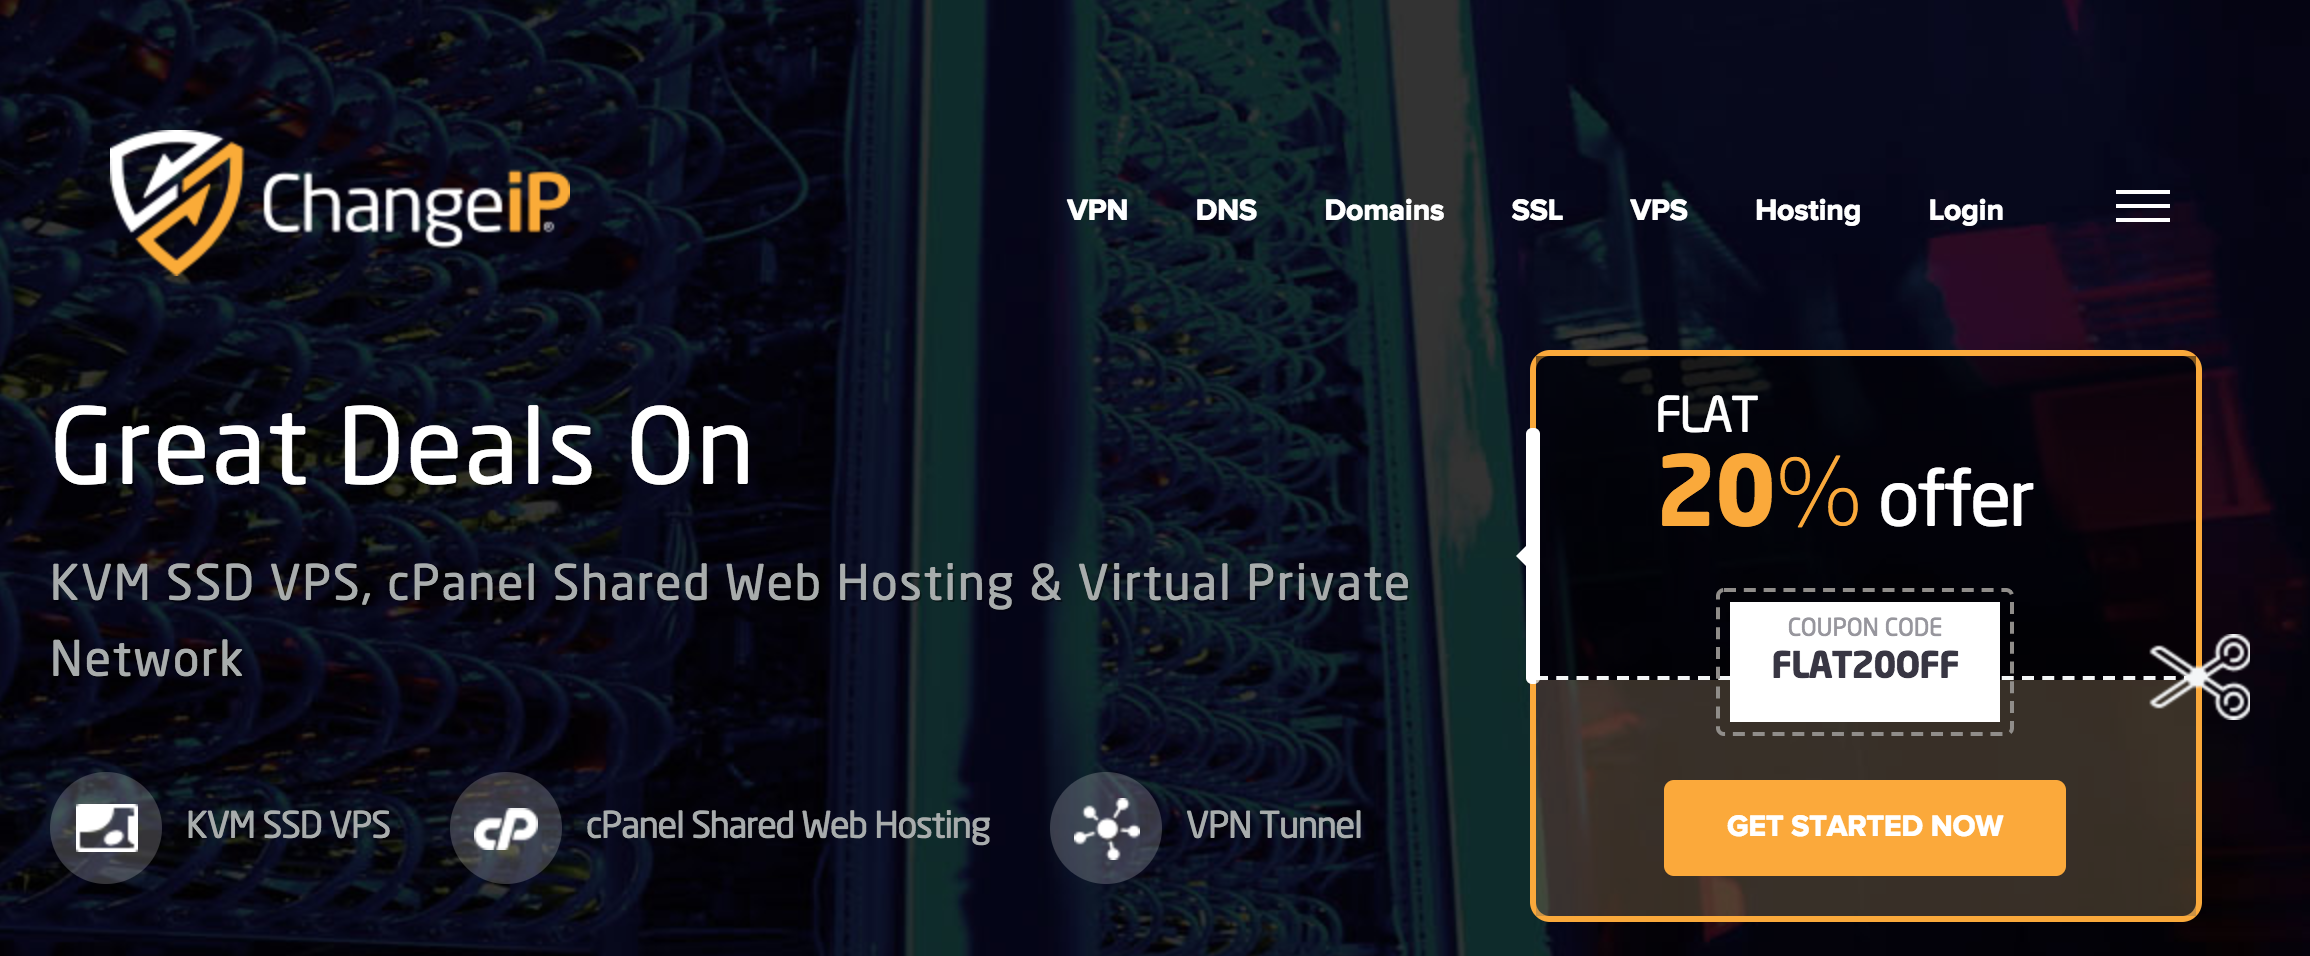The height and width of the screenshot is (956, 2310).
Task: Click the cPanel round icon
Action: click(x=505, y=827)
